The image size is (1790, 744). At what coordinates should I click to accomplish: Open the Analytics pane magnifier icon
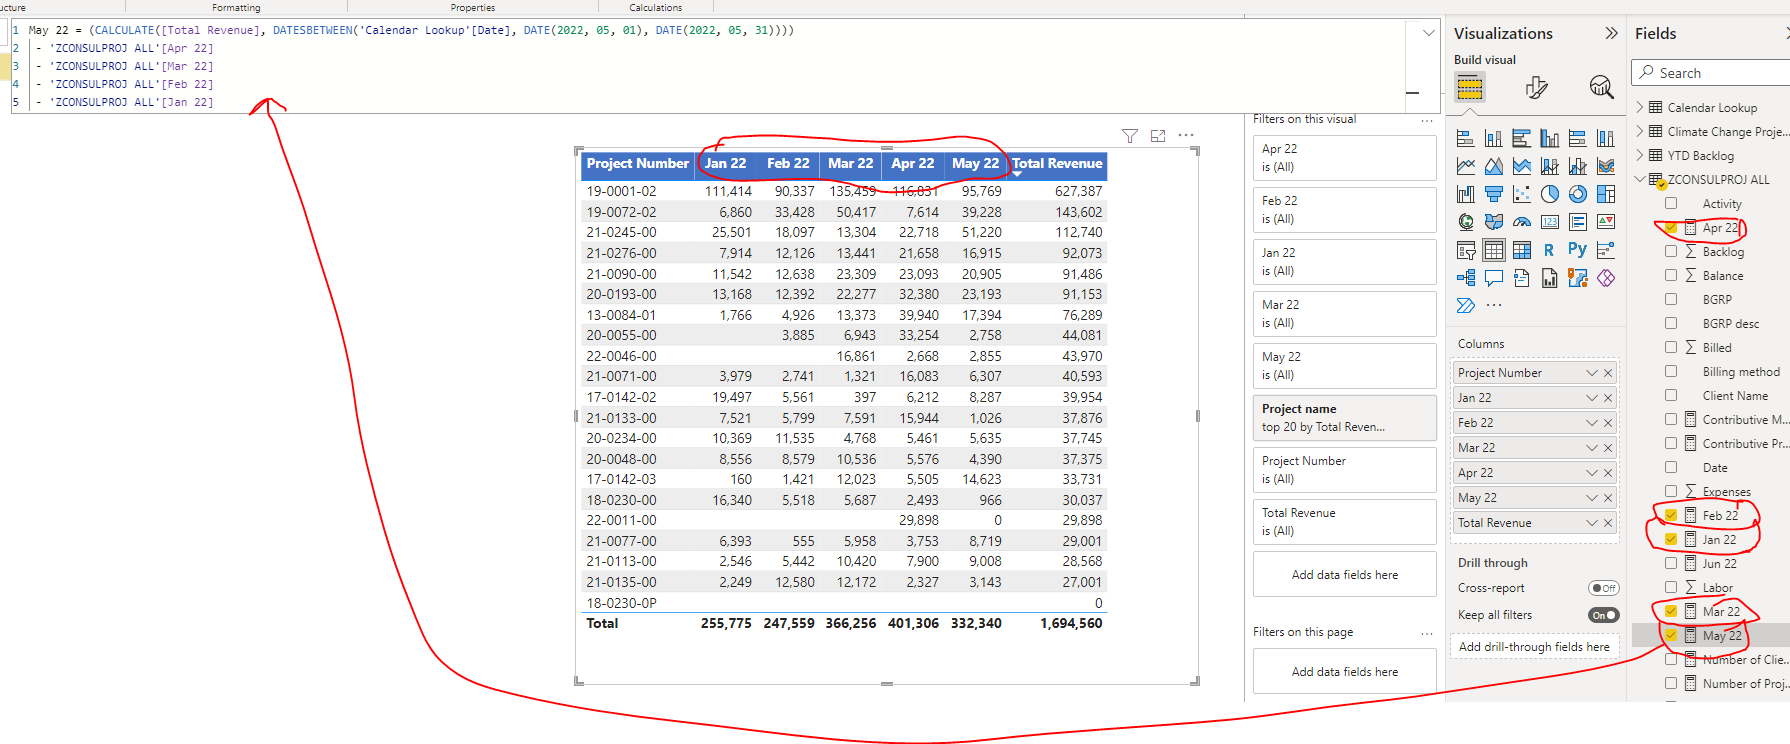1601,87
